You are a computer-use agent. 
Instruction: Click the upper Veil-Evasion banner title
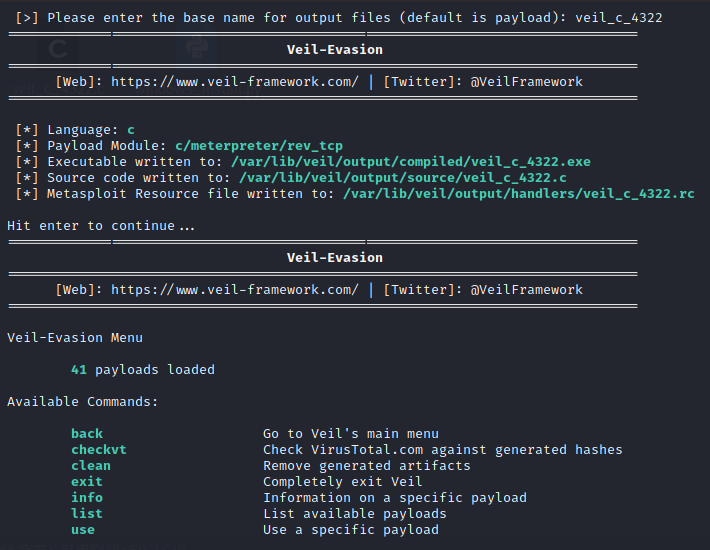(335, 50)
